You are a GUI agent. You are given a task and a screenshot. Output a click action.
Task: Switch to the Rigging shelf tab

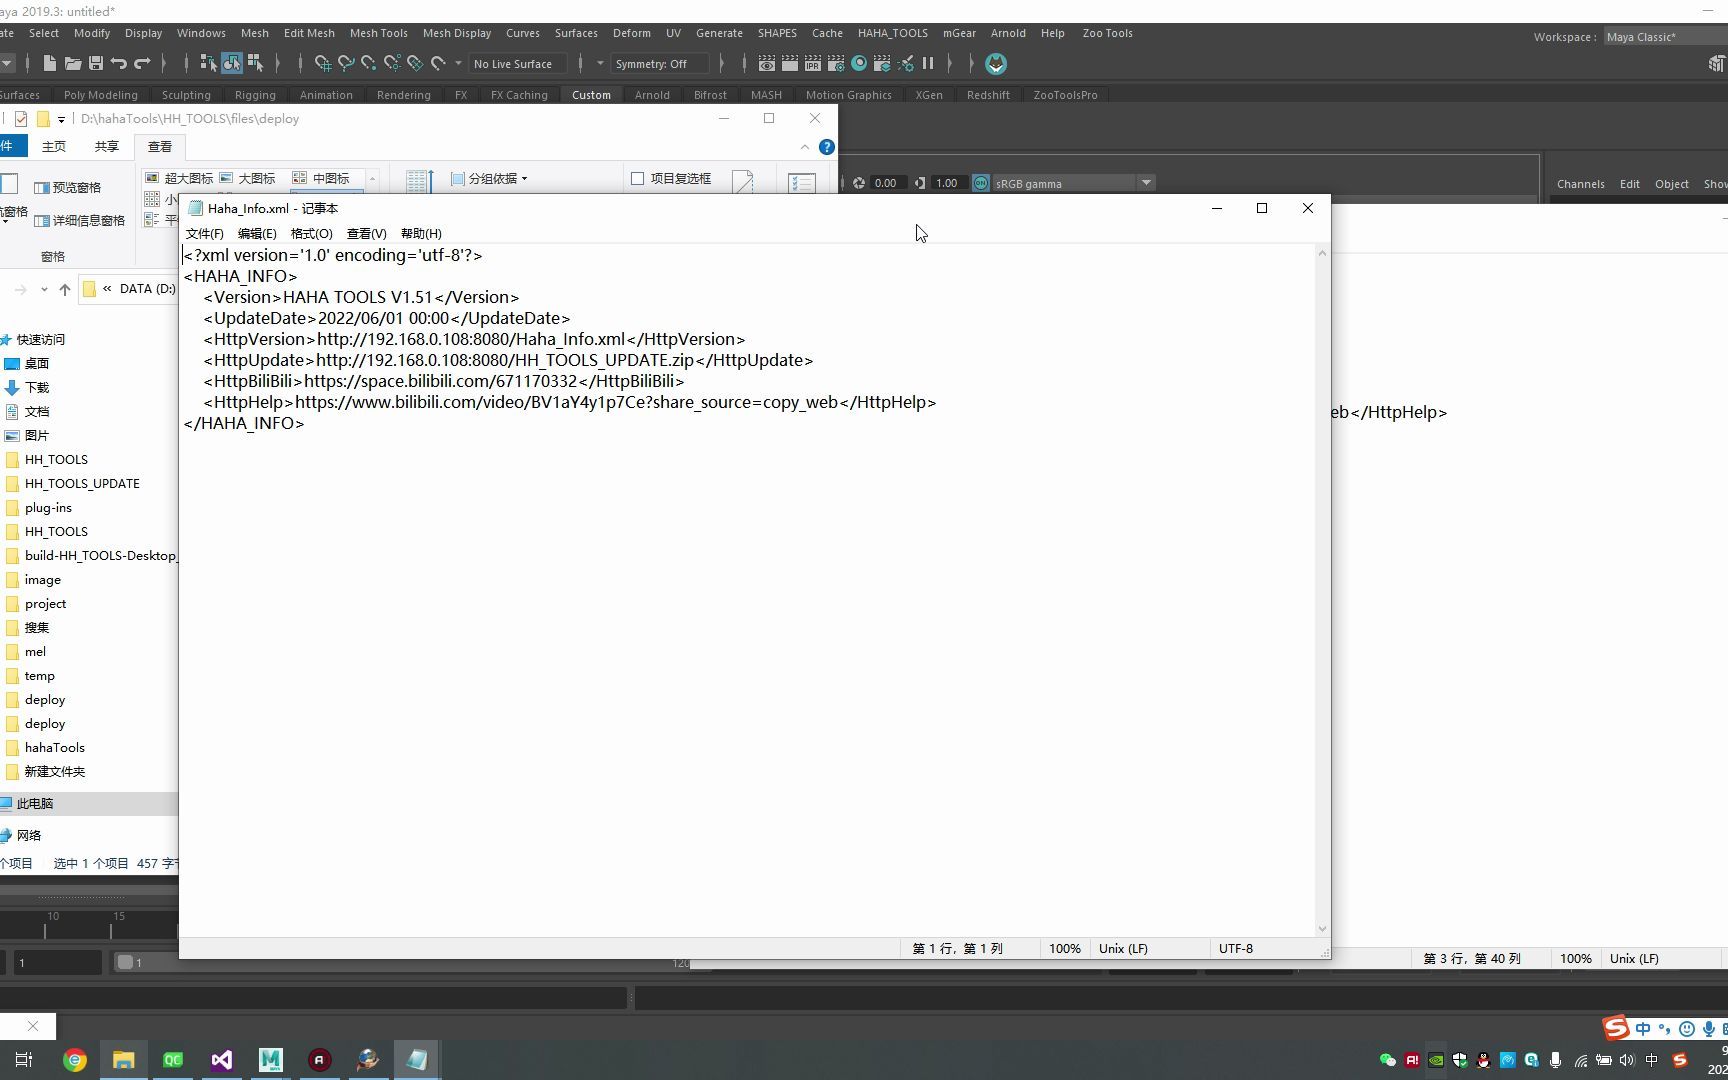(x=255, y=95)
